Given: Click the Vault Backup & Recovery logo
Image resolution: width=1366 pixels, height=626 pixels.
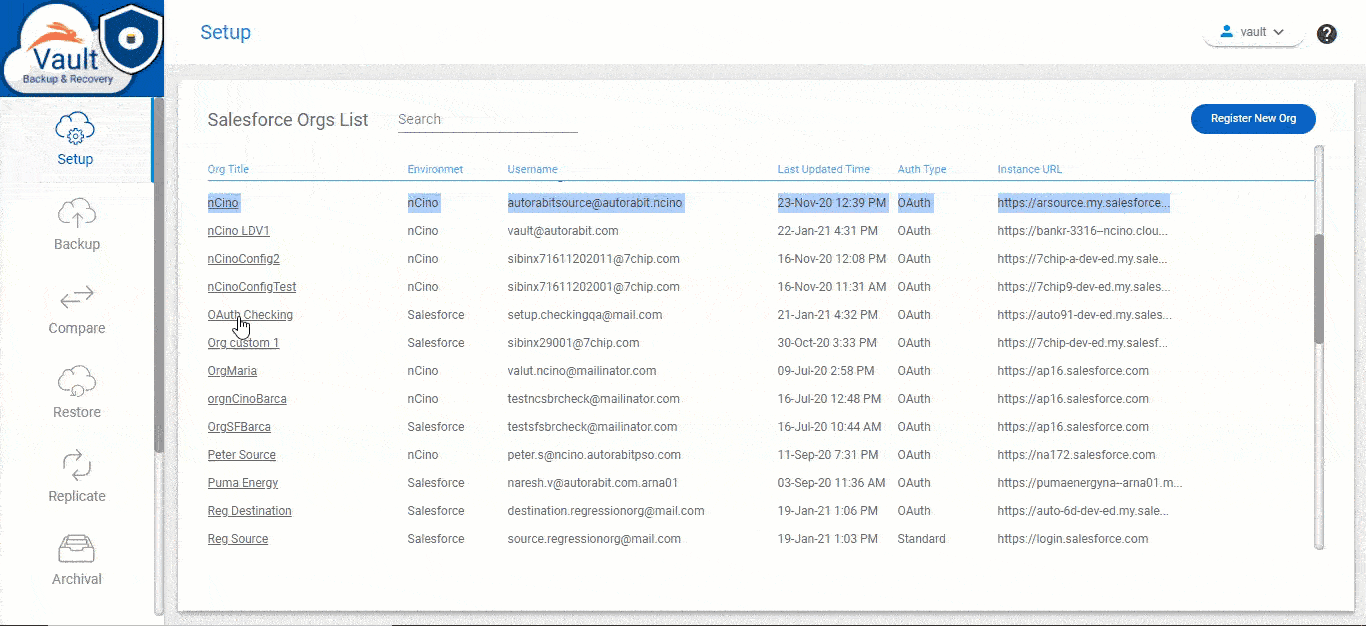Looking at the screenshot, I should 83,48.
